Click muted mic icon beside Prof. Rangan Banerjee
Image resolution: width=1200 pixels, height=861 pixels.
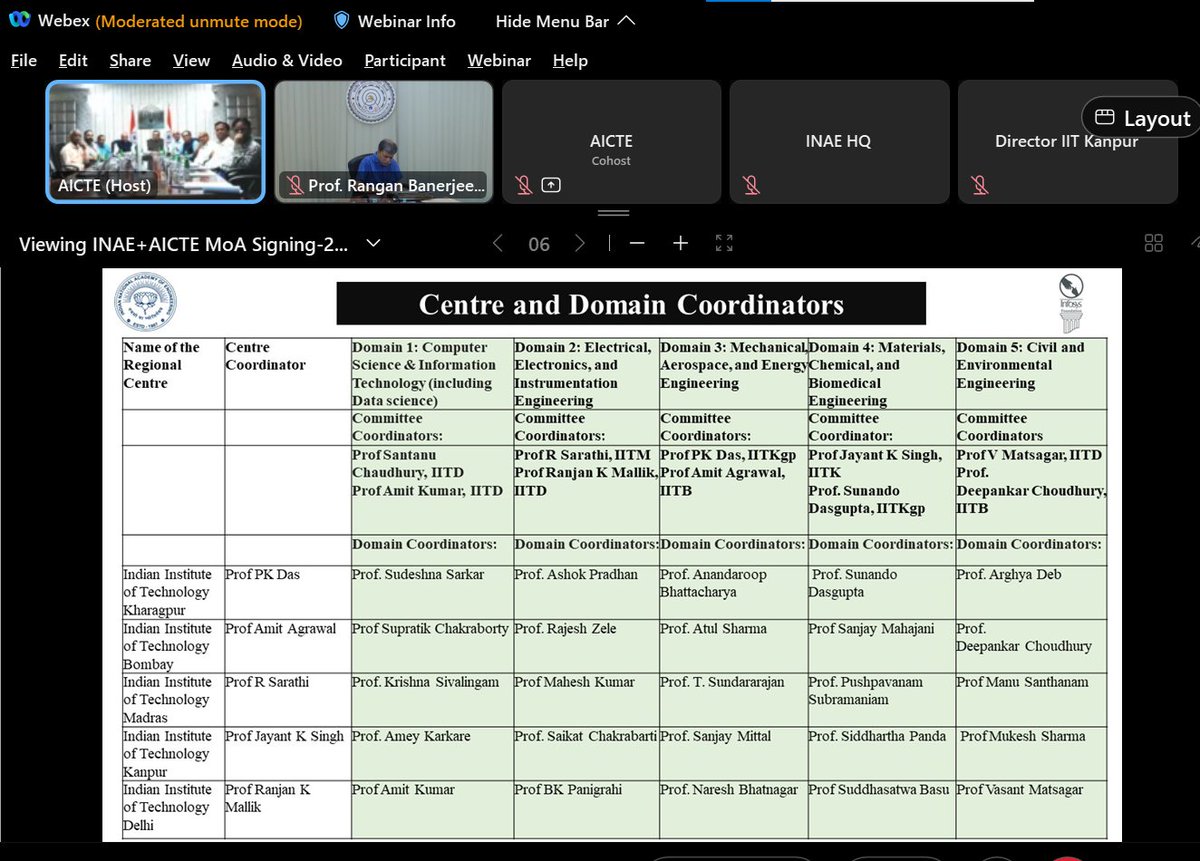tap(294, 186)
